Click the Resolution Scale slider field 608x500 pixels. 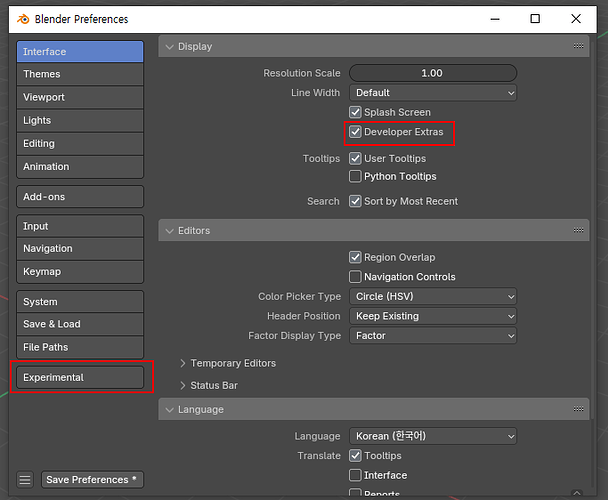(x=433, y=73)
